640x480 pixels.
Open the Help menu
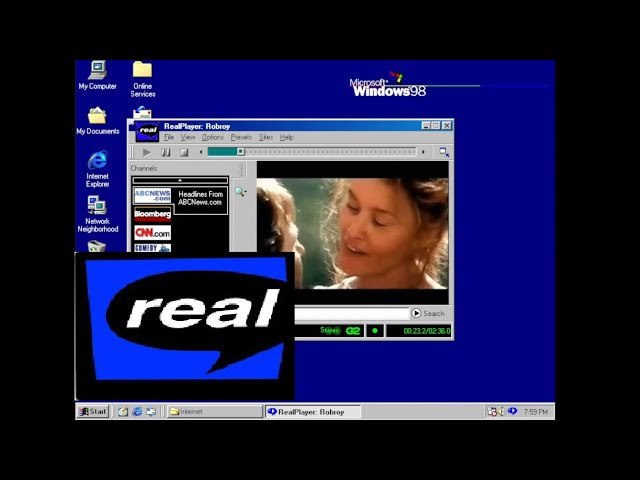pos(287,138)
